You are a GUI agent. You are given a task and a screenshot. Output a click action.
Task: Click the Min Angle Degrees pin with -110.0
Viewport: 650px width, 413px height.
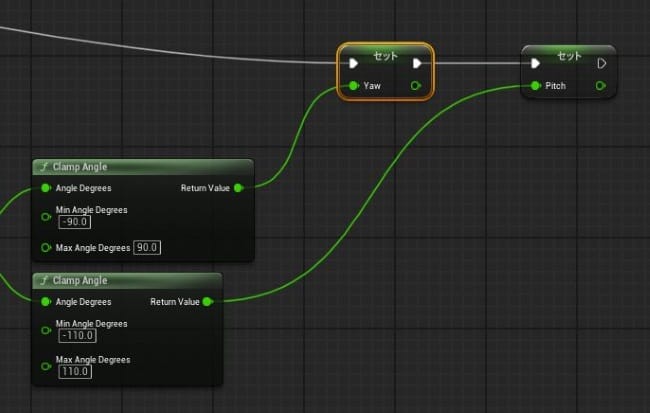click(x=46, y=330)
